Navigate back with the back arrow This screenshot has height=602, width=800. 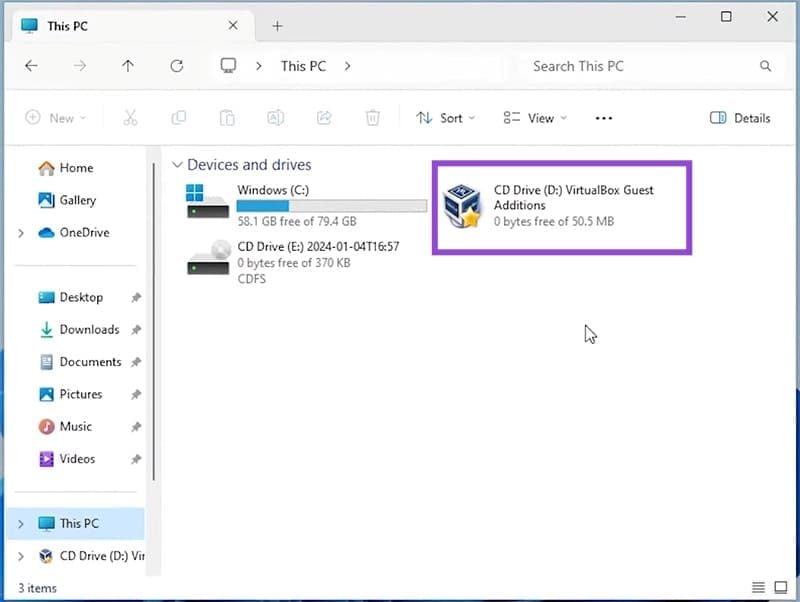coord(31,66)
